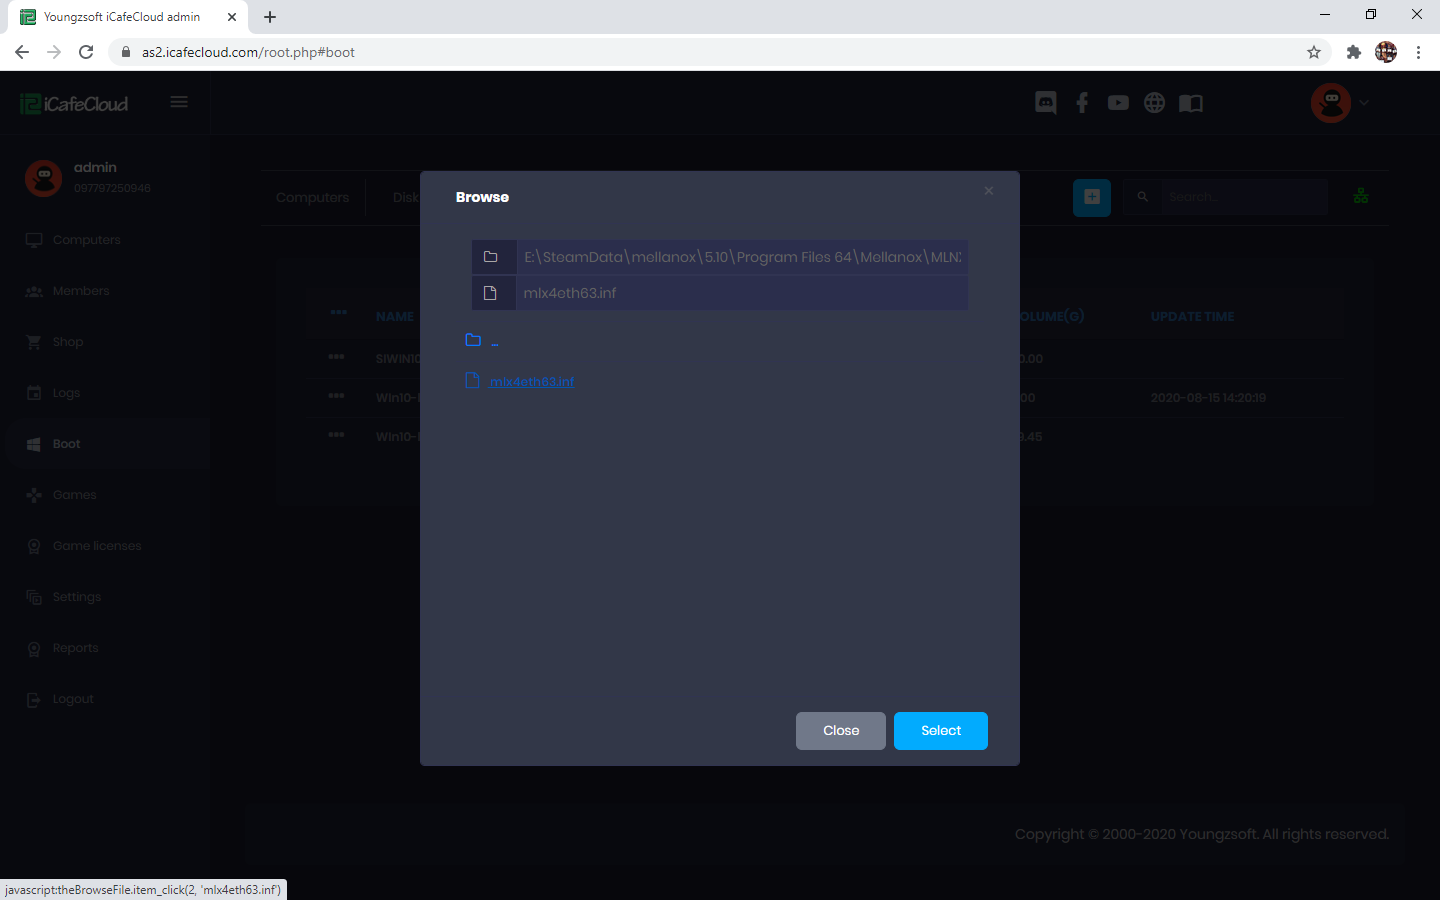The image size is (1440, 900).
Task: Open the Chrome three-dot menu
Action: point(1419,52)
